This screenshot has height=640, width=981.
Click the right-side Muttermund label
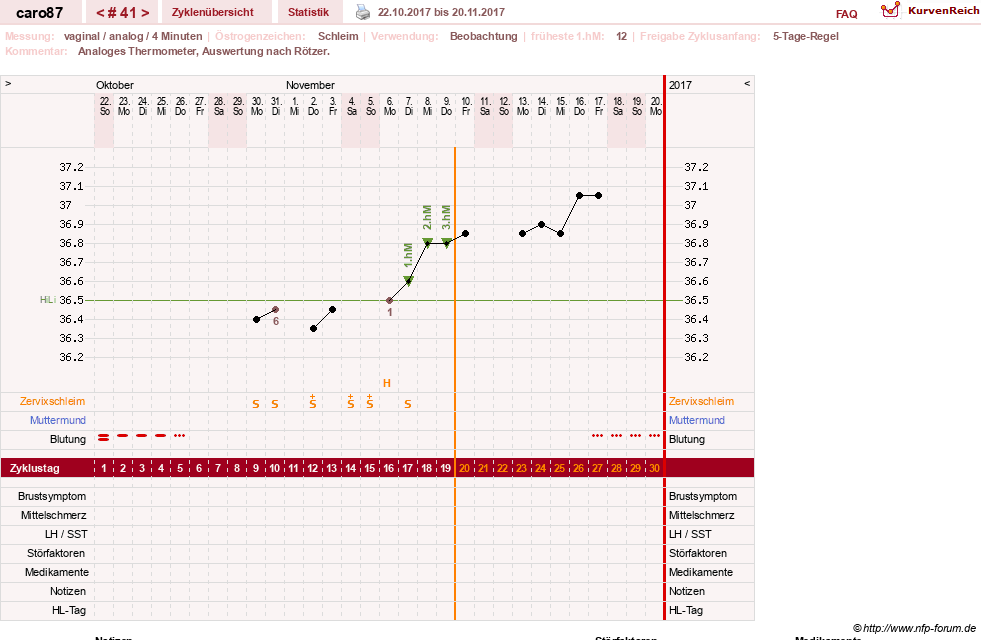[x=696, y=420]
